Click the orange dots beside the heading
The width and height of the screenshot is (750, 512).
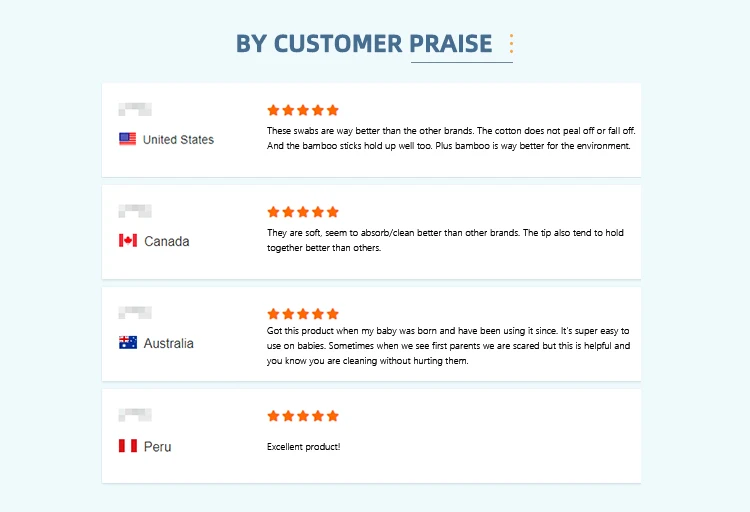[x=511, y=44]
